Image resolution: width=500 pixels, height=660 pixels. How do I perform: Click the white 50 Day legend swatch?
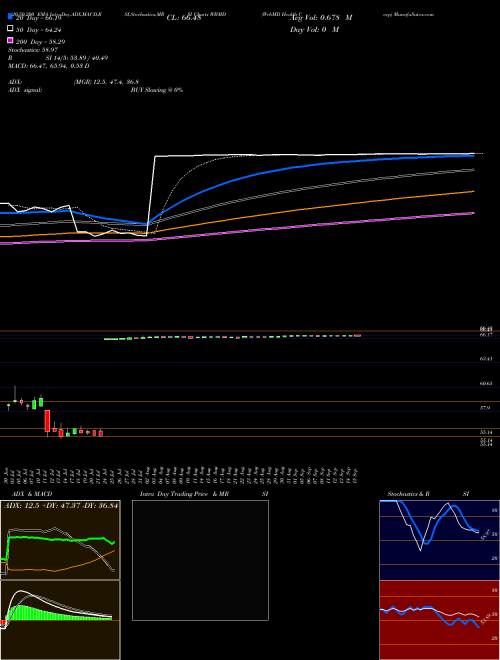[10, 29]
